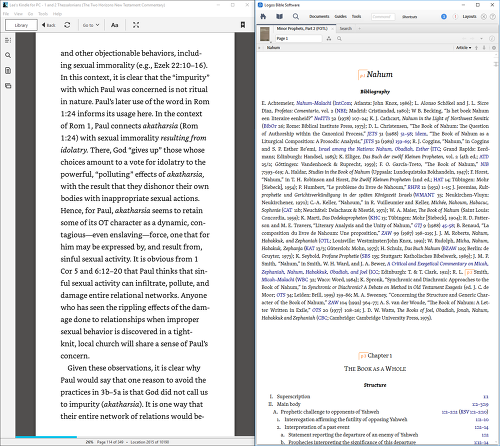500x446 pixels.
Task: Open Kindle search in book sidebar icon
Action: point(8,55)
